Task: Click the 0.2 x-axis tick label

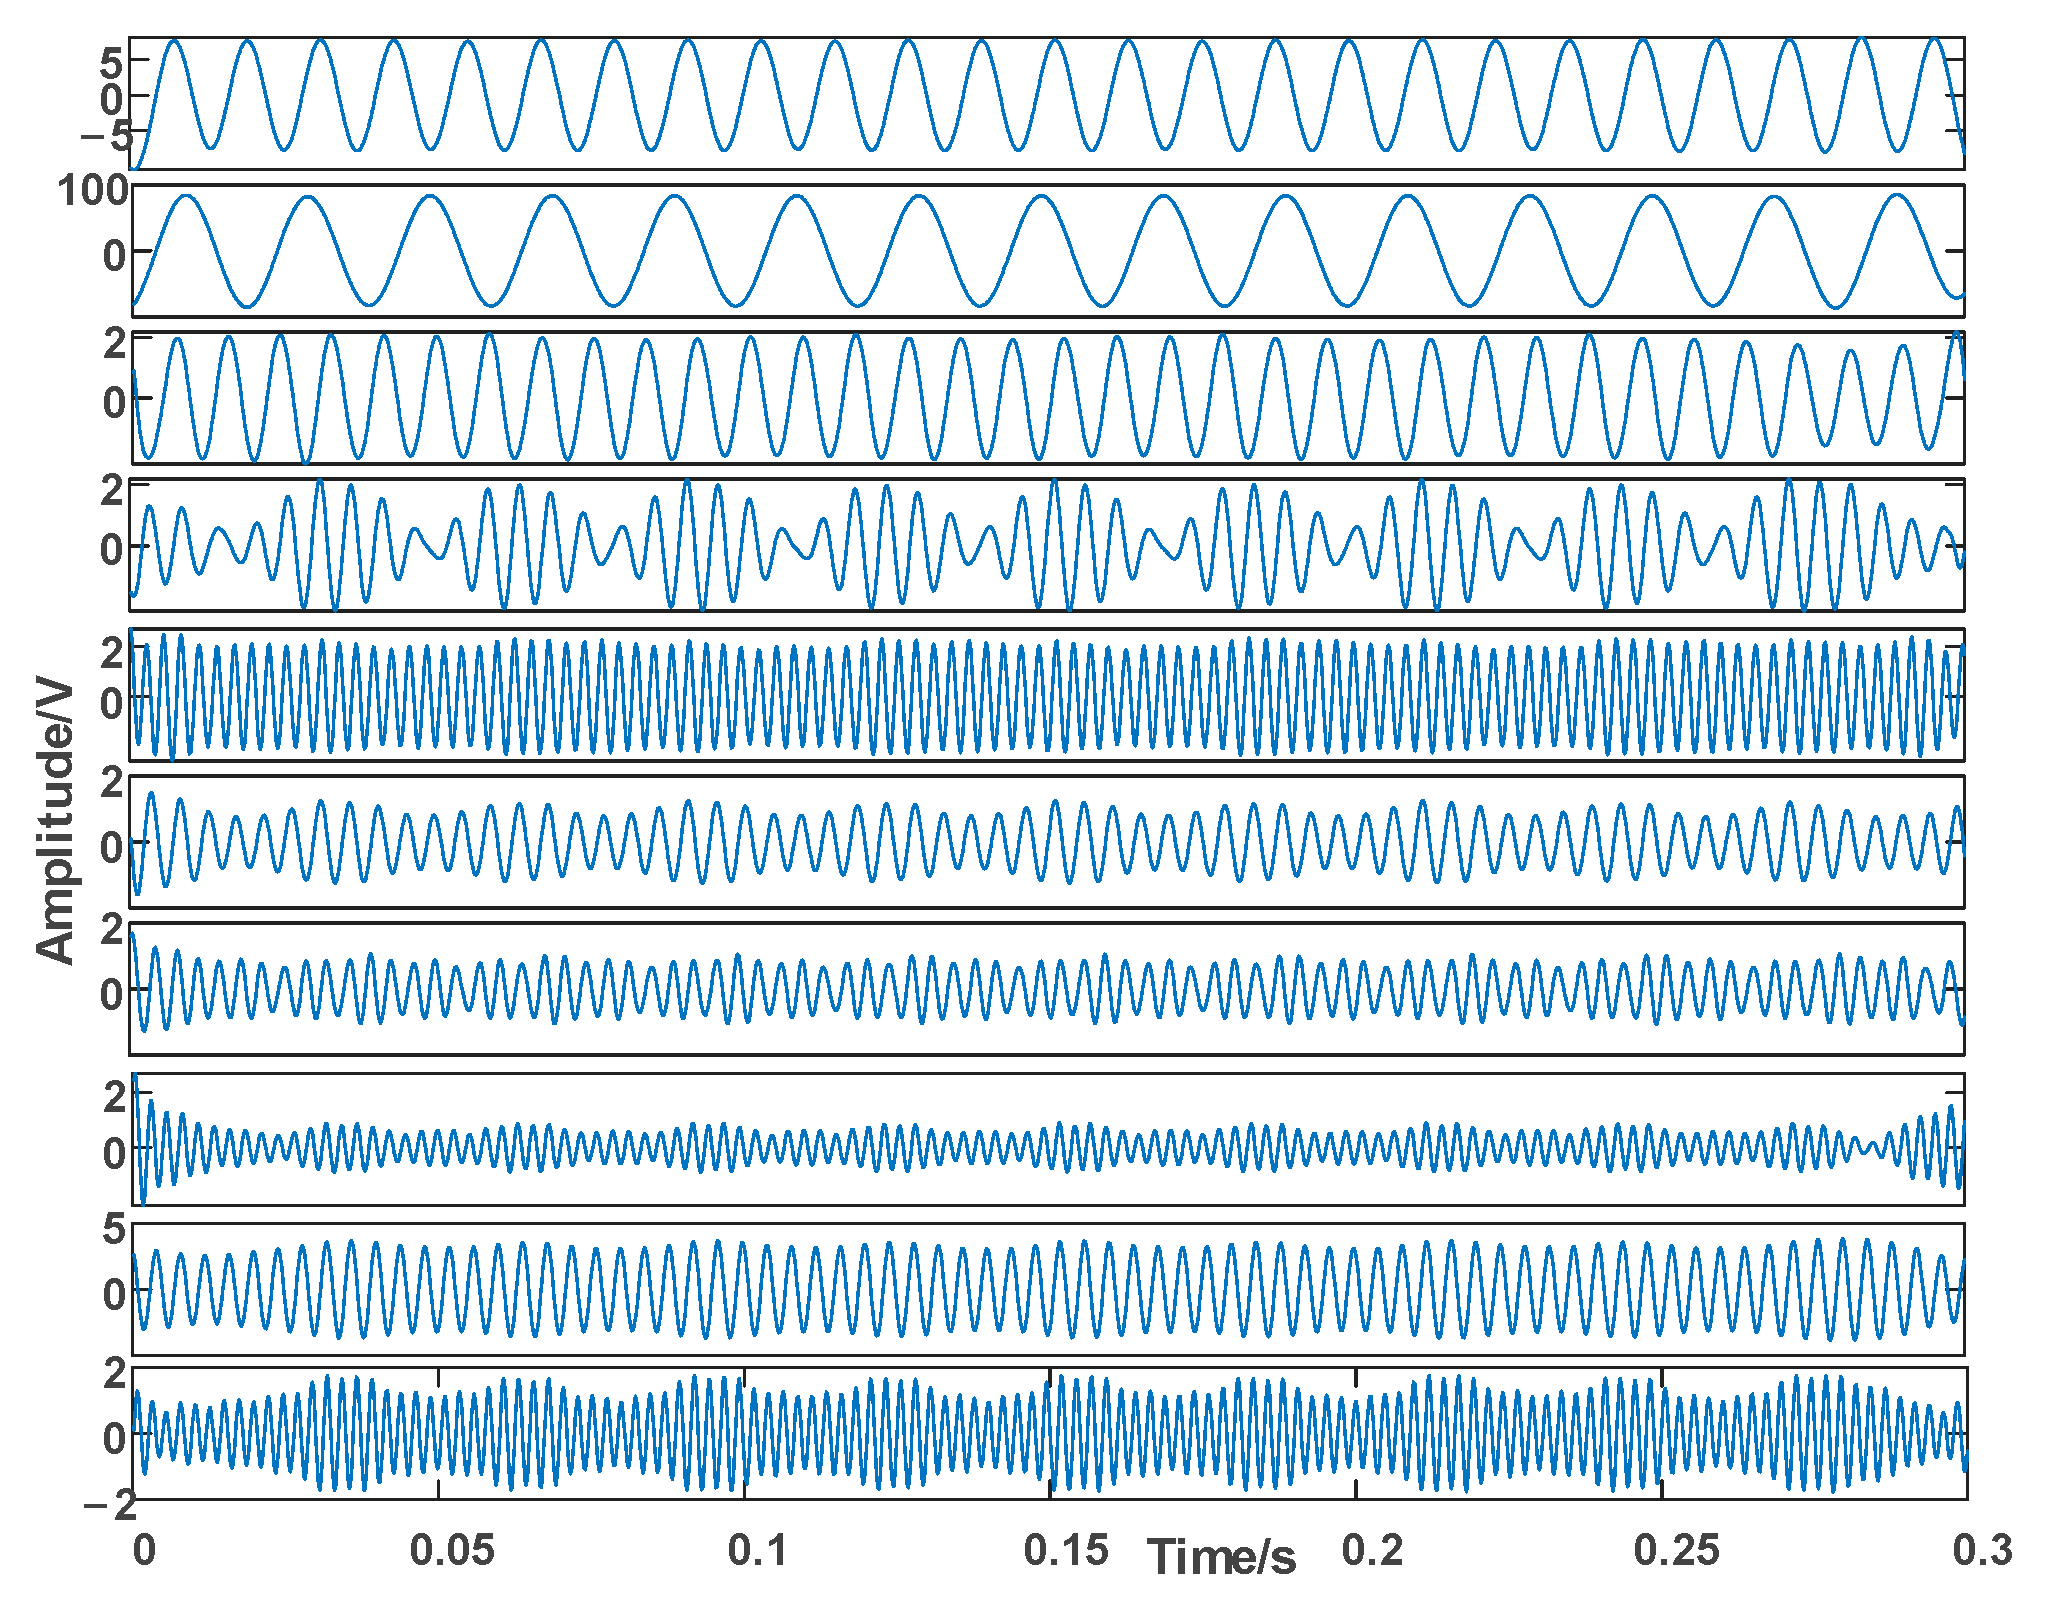Action: pos(1372,1550)
